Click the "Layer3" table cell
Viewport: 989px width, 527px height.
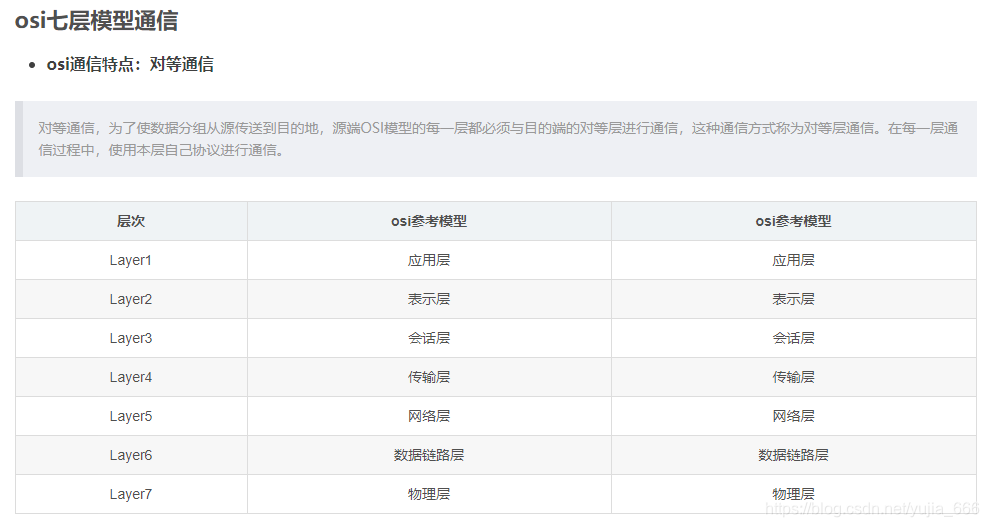(131, 339)
